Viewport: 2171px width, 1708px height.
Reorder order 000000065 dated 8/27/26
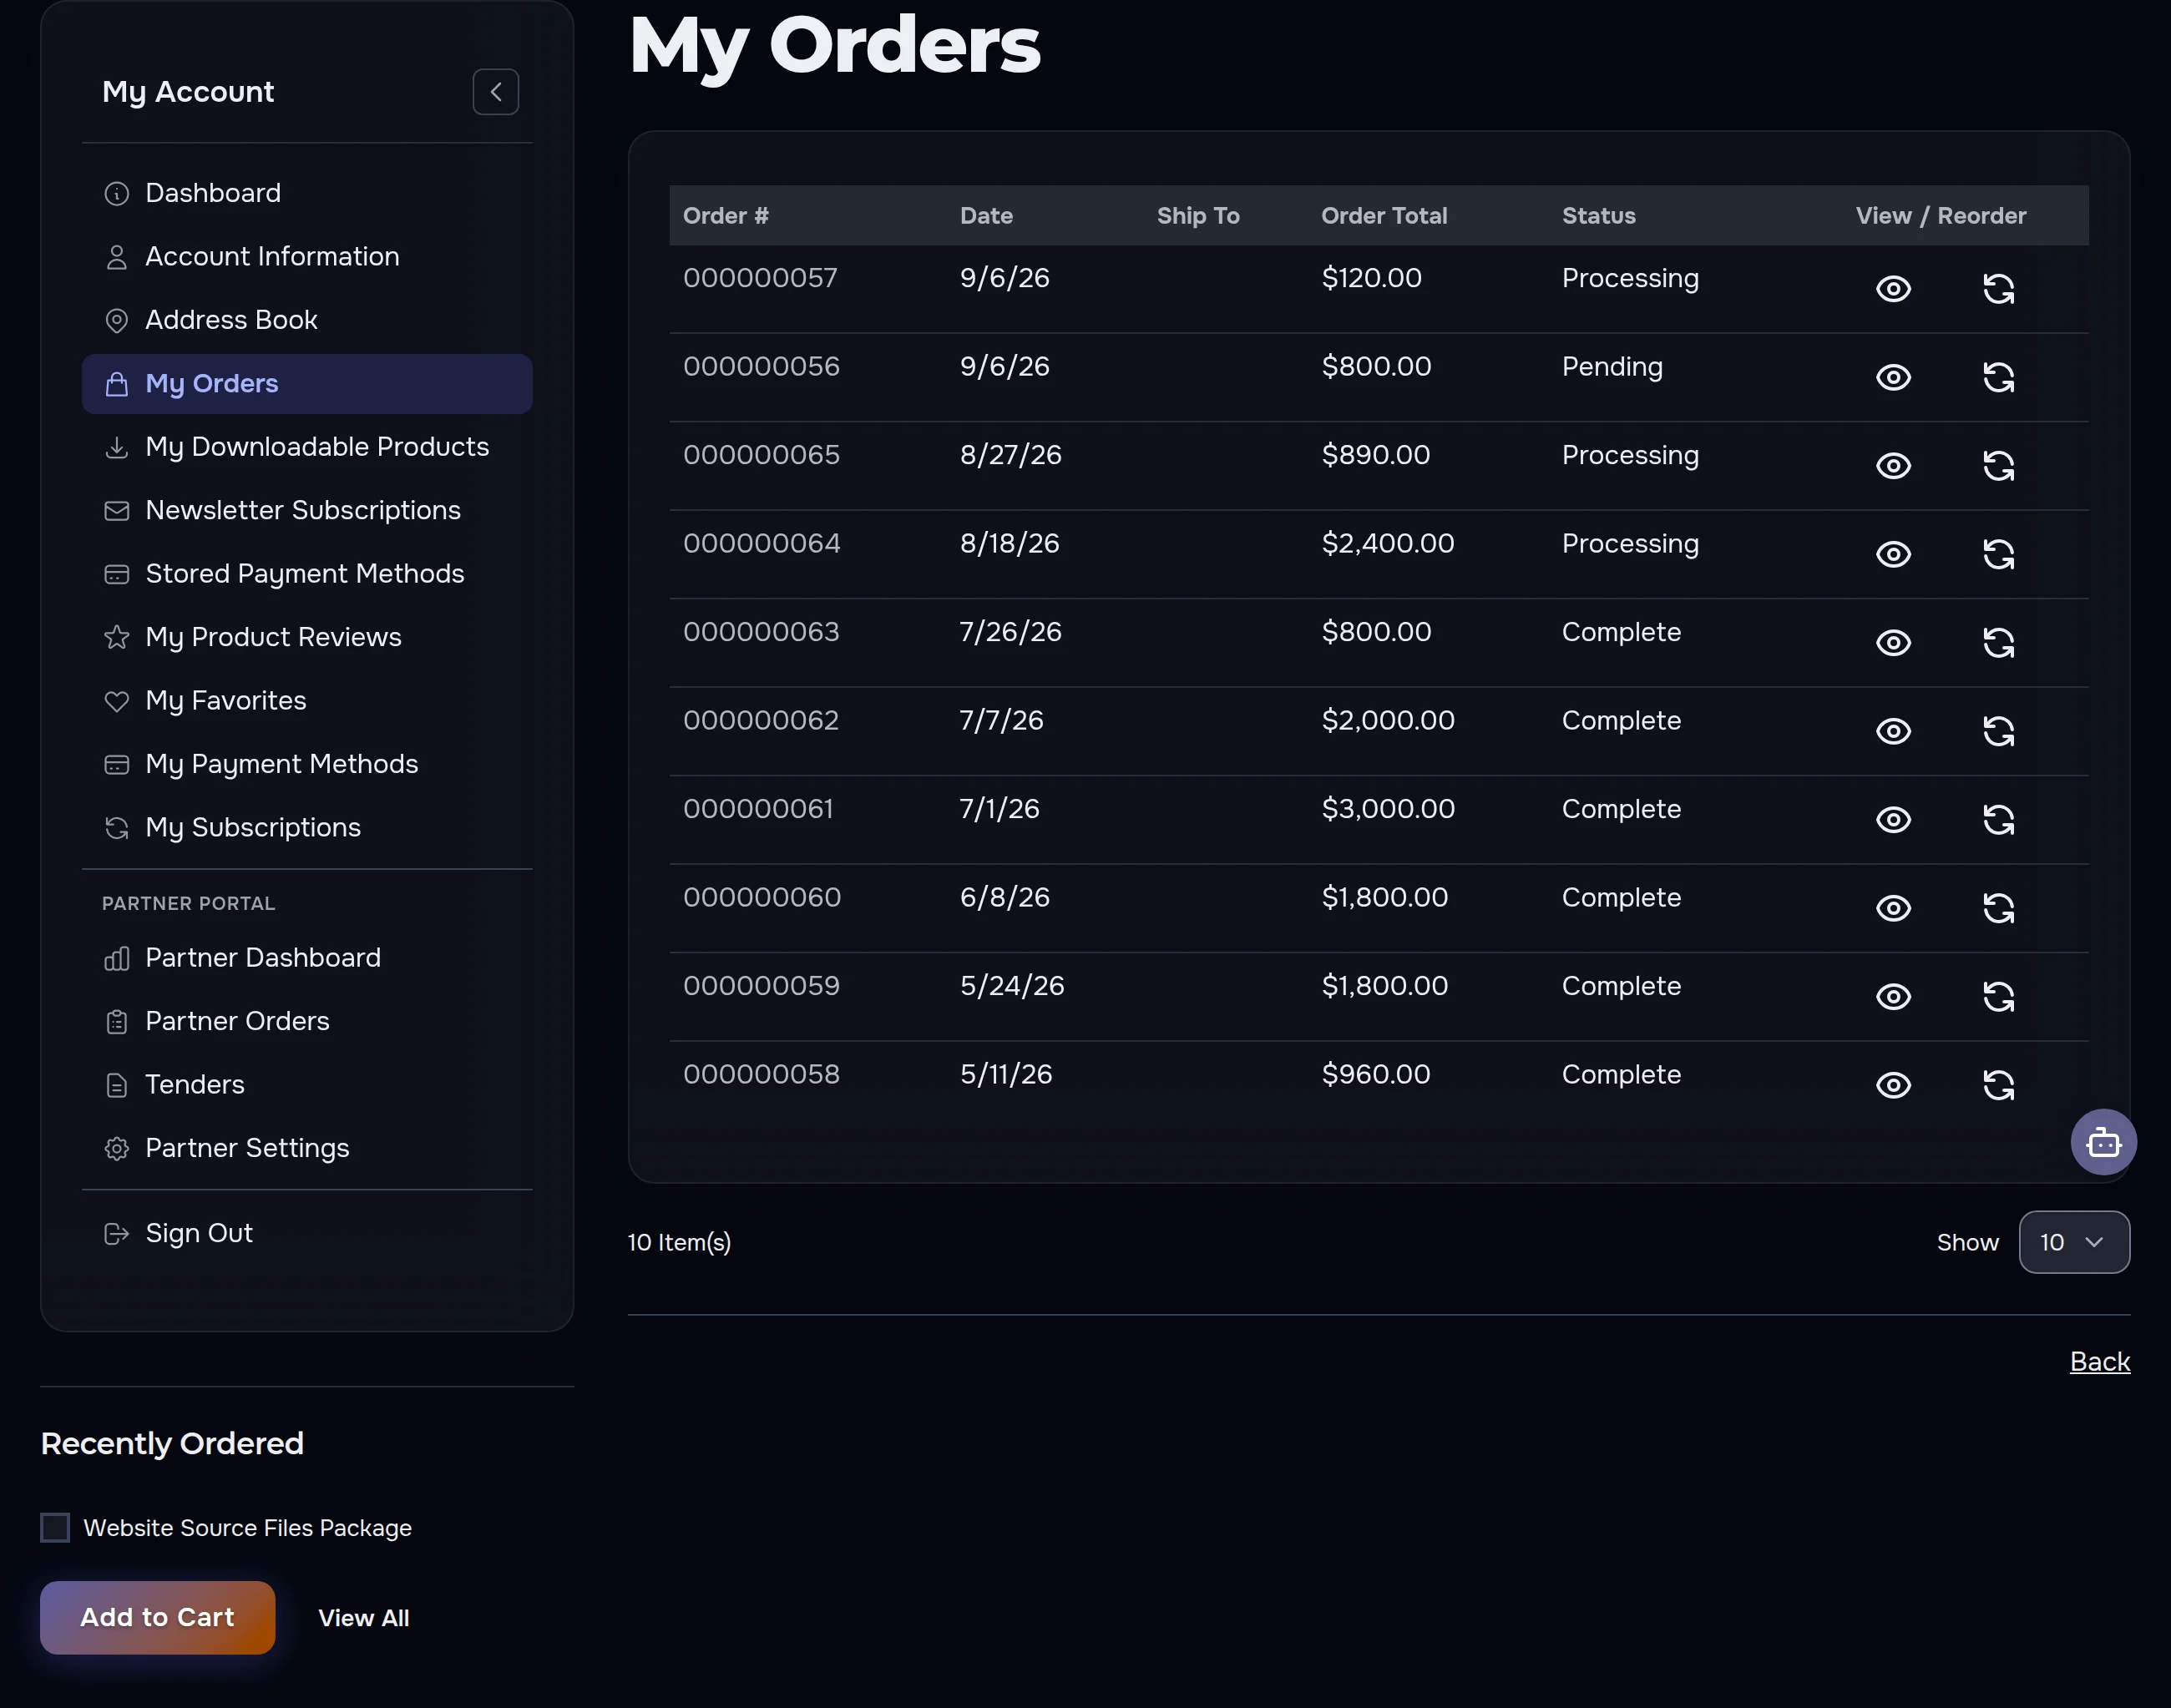(x=1998, y=466)
